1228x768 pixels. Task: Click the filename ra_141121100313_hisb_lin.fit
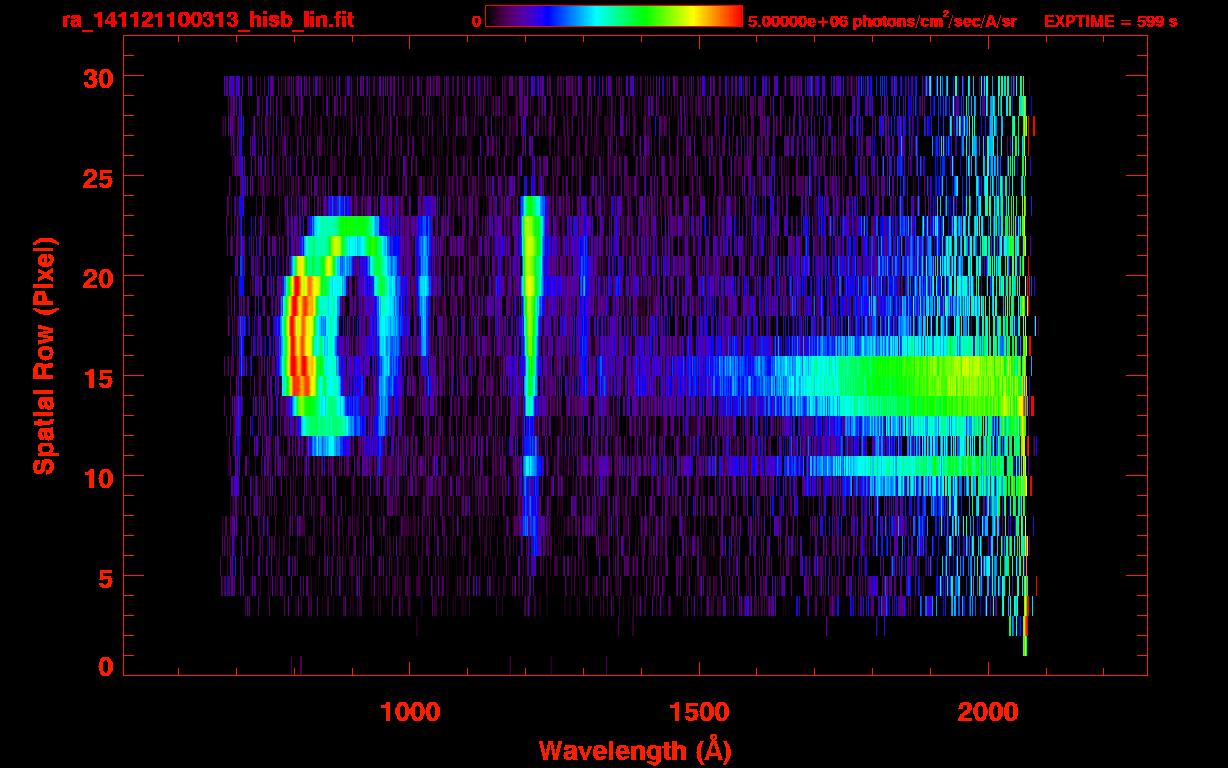[x=207, y=20]
